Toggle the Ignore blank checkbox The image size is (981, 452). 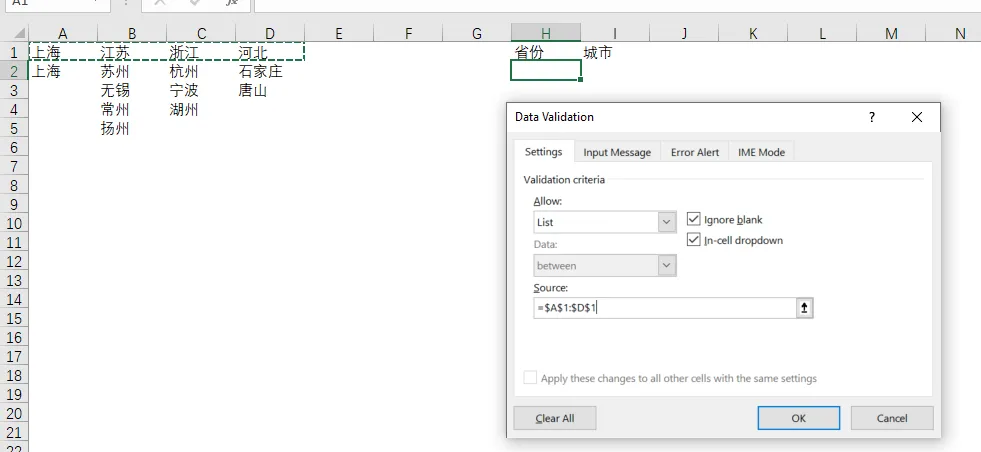[x=695, y=219]
